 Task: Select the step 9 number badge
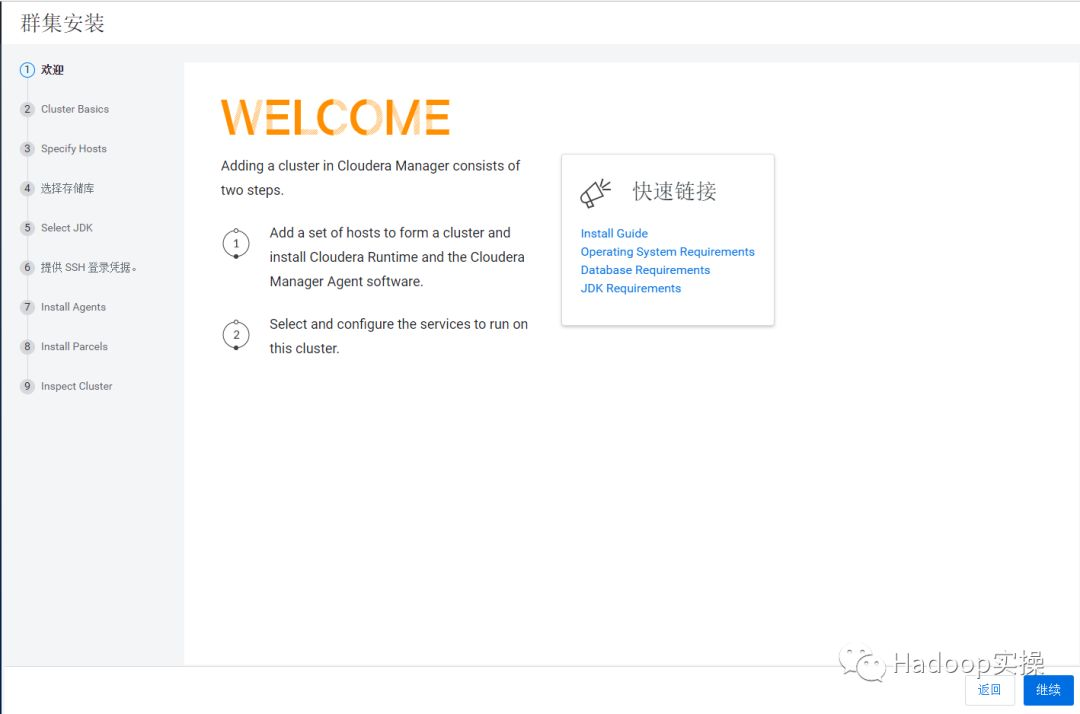27,386
